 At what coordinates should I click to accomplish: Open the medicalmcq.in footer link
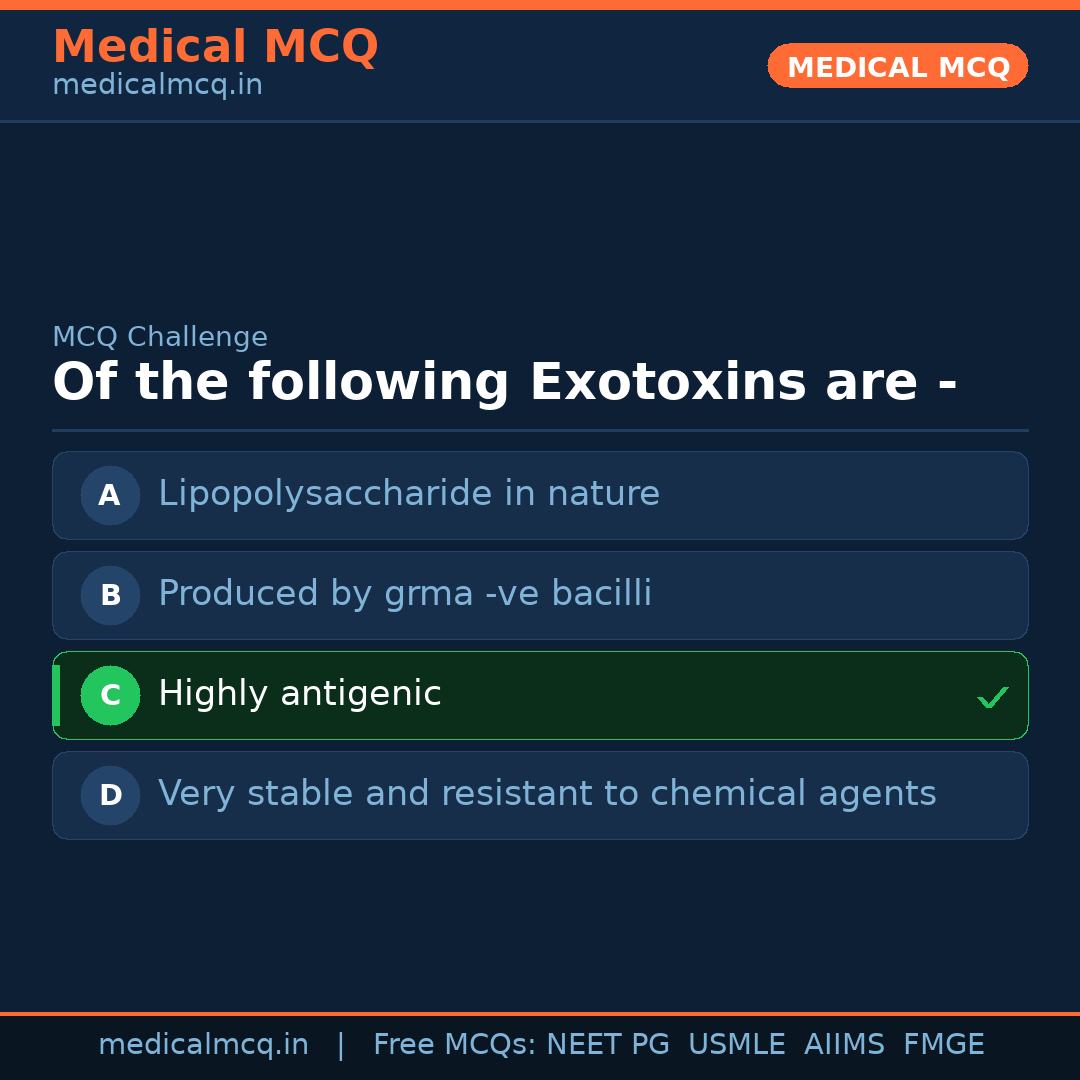coord(203,1045)
